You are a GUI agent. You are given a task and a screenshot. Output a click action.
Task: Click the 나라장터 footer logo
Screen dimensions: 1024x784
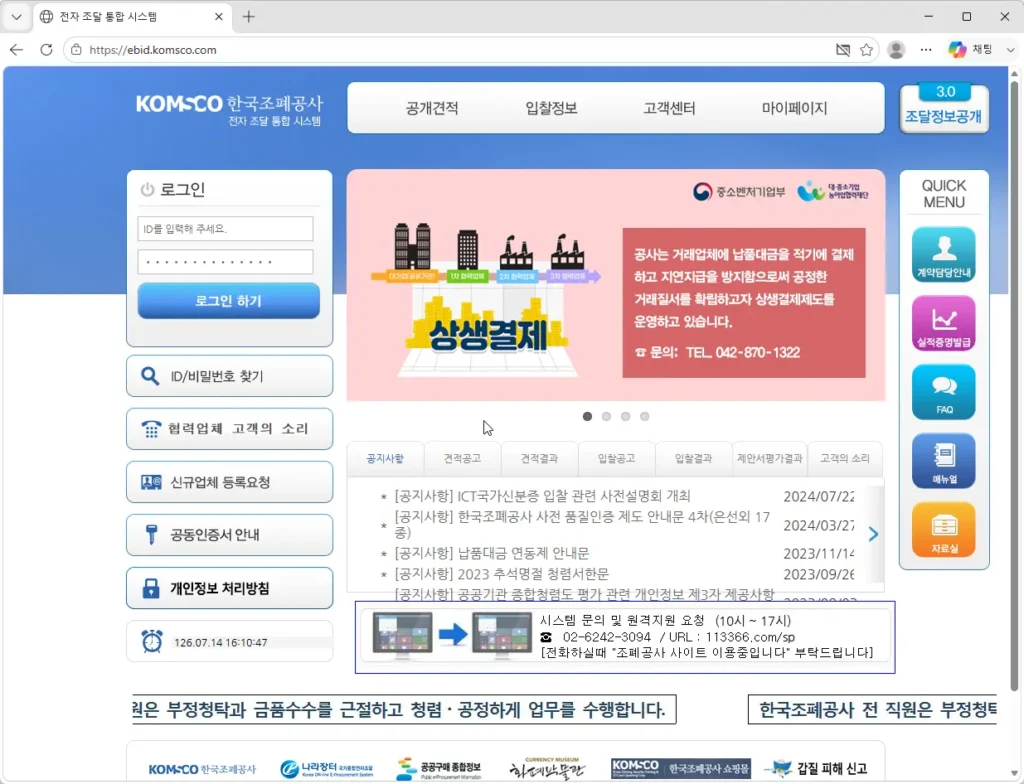click(x=327, y=768)
